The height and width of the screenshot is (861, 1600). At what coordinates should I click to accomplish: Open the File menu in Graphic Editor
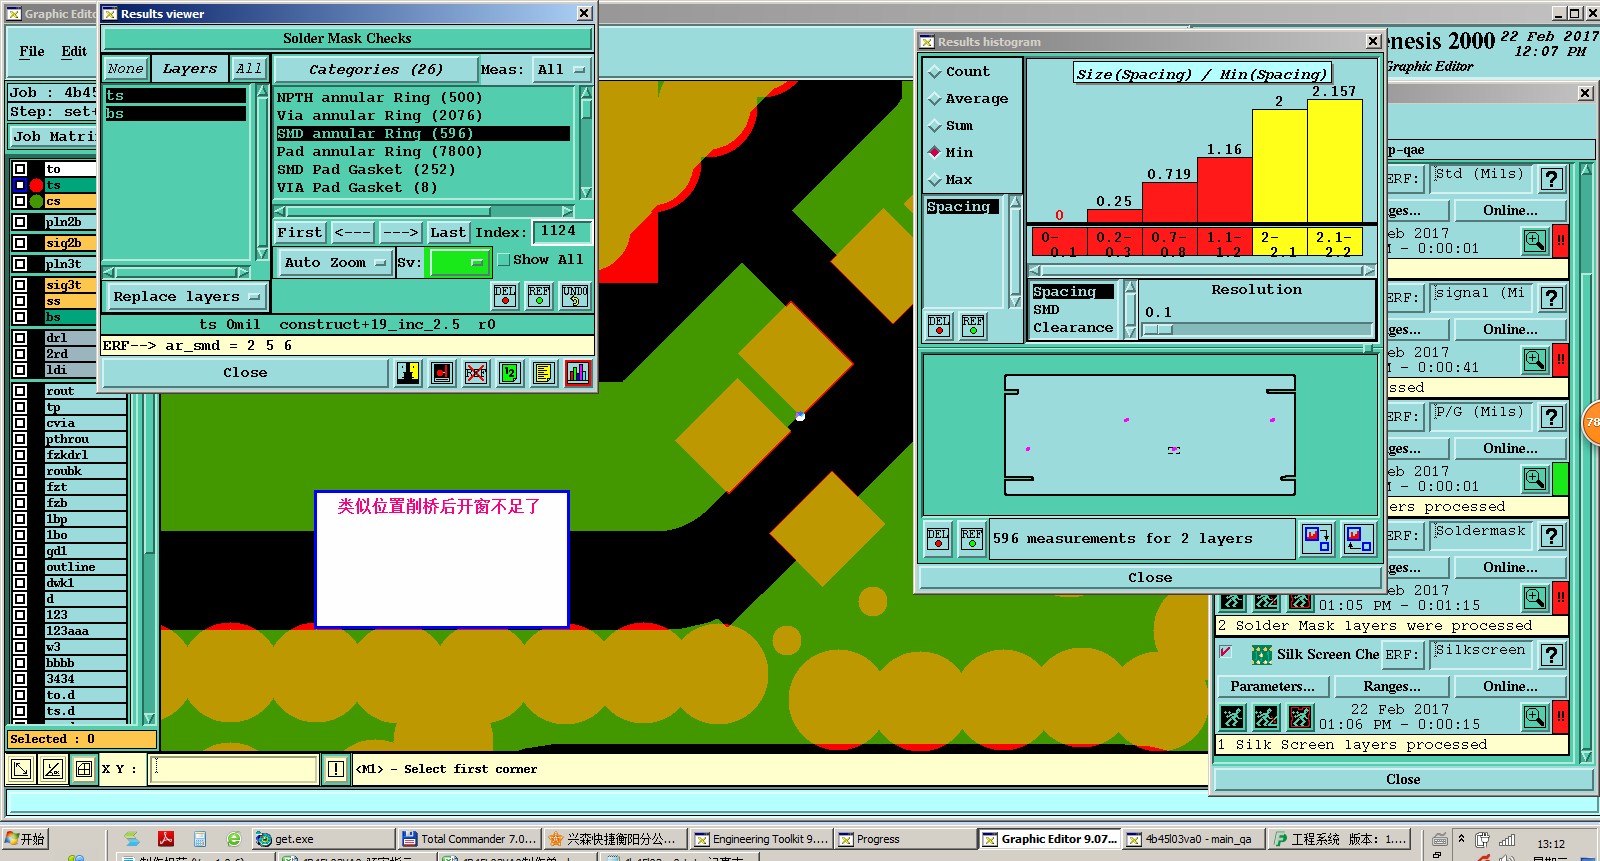click(32, 51)
